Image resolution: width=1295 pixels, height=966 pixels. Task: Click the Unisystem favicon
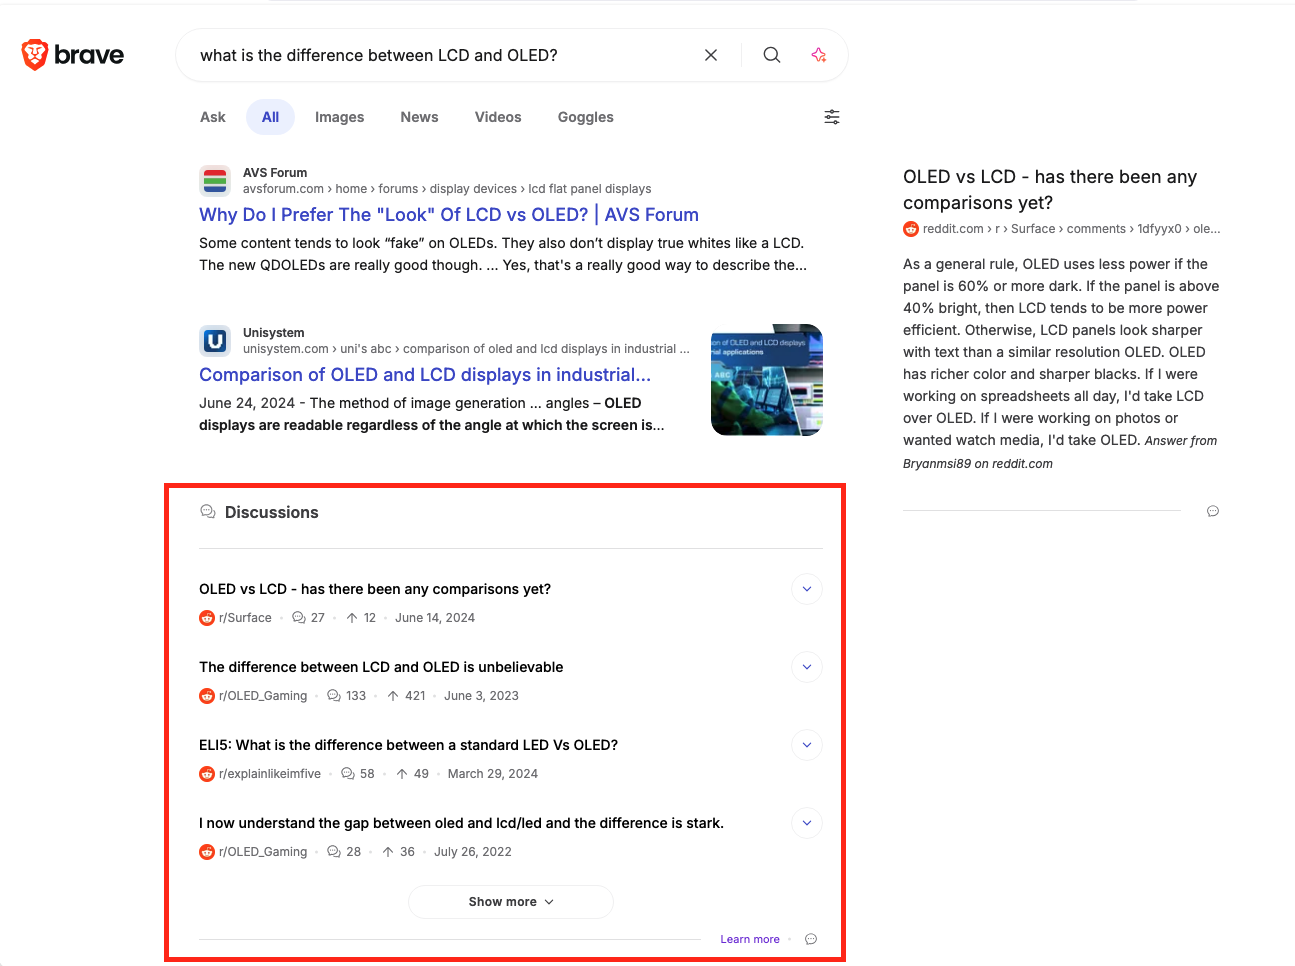click(x=215, y=341)
